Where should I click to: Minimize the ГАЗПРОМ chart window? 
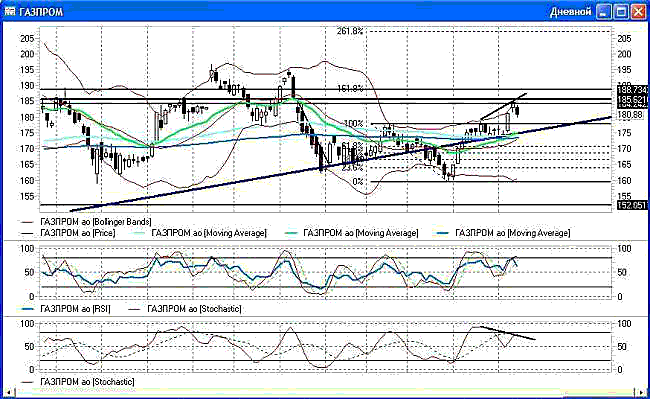coord(604,12)
